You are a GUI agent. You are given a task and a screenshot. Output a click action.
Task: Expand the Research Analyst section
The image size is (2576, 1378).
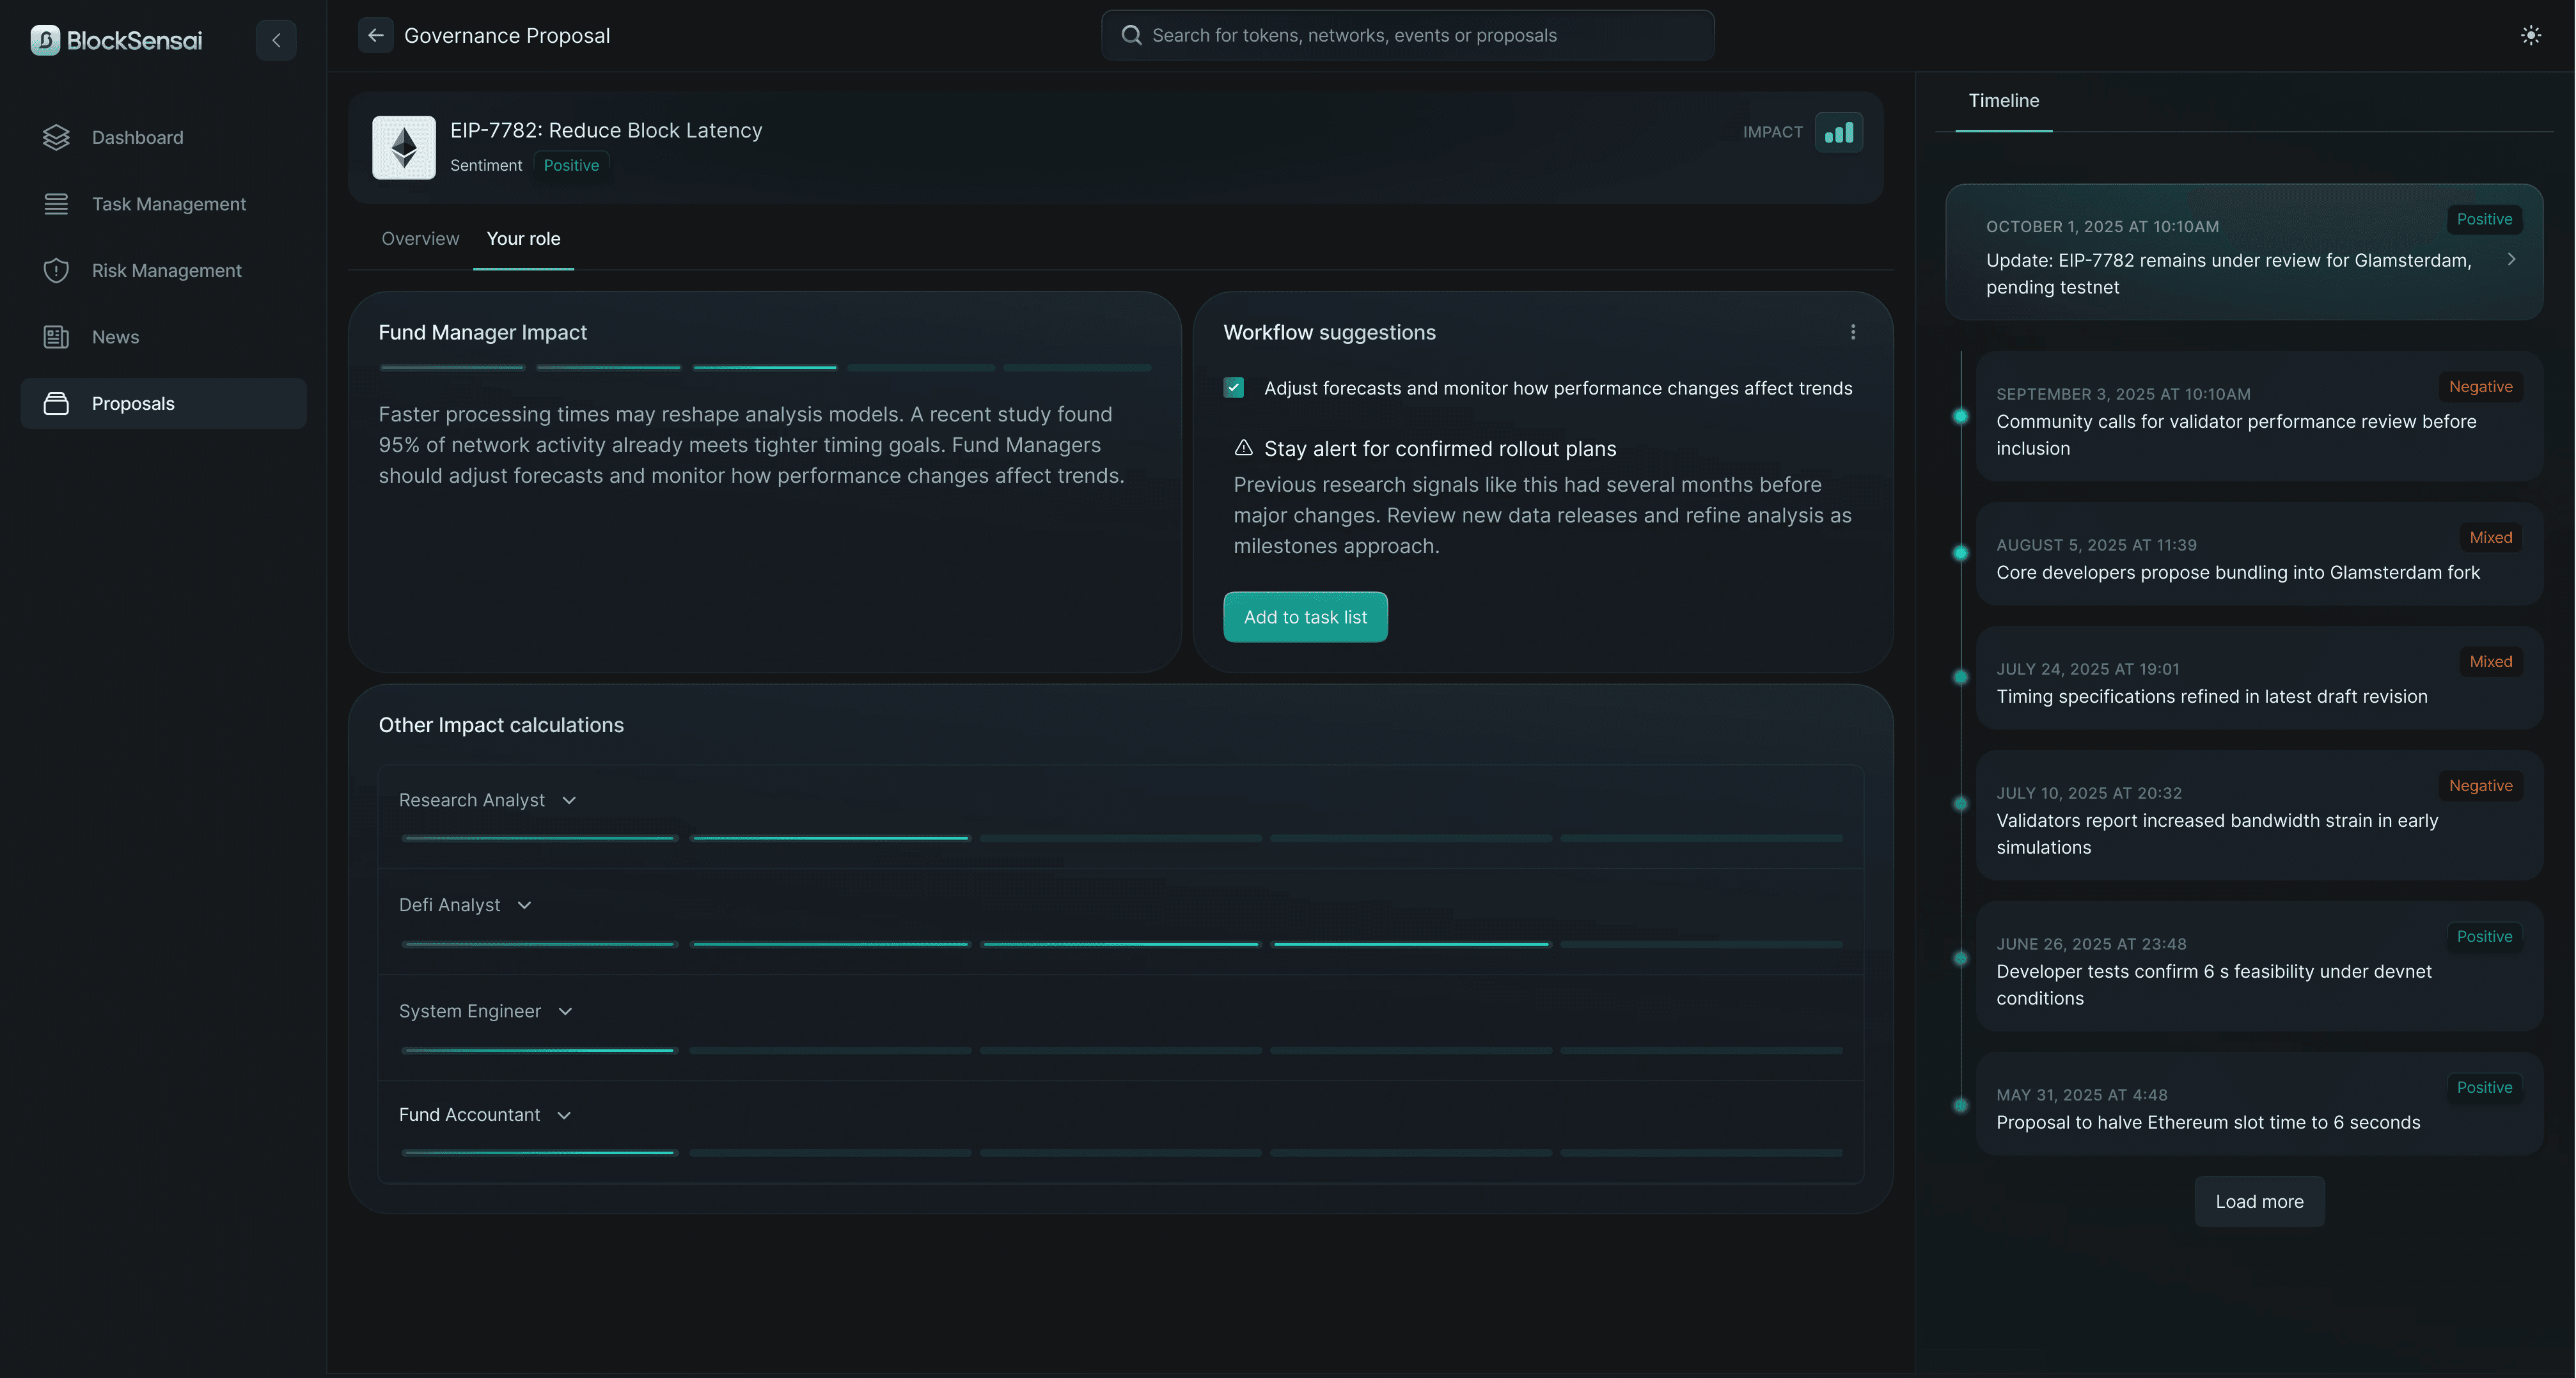(568, 800)
